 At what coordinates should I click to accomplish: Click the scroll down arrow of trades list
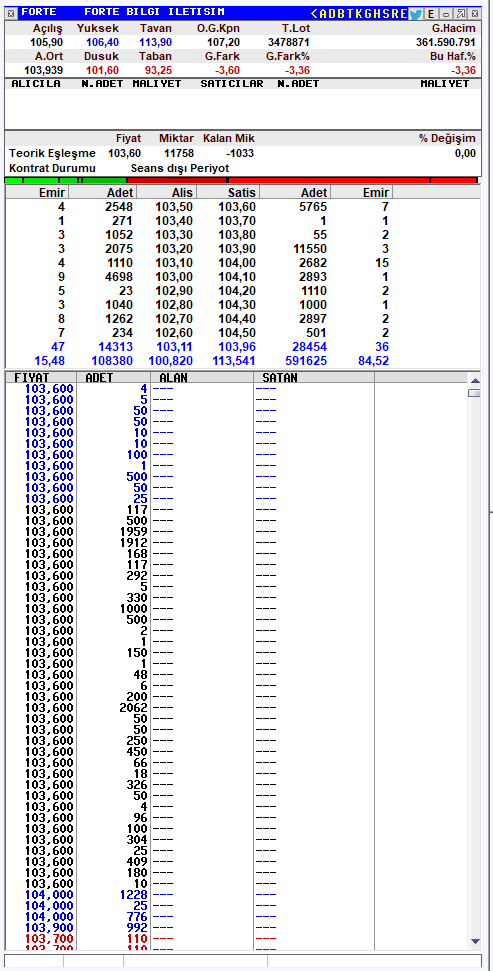point(474,941)
